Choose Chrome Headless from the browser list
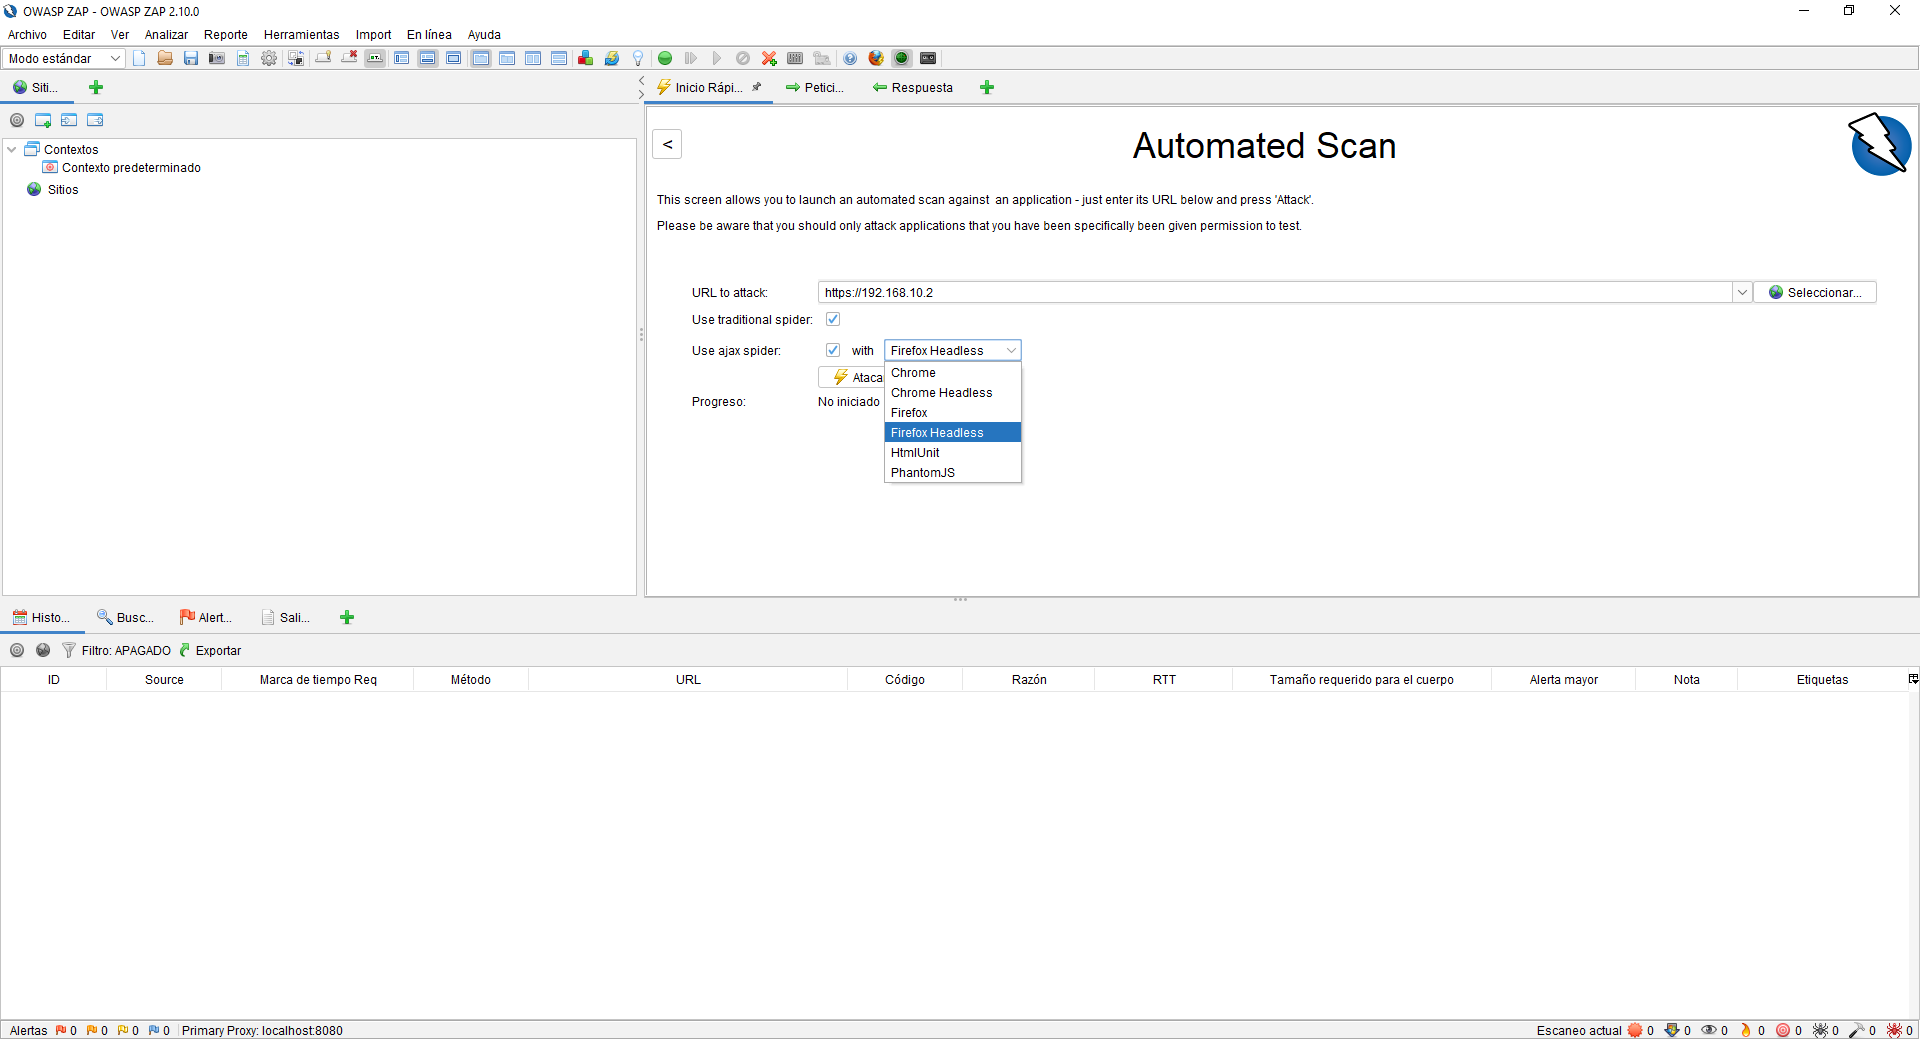 (x=941, y=393)
